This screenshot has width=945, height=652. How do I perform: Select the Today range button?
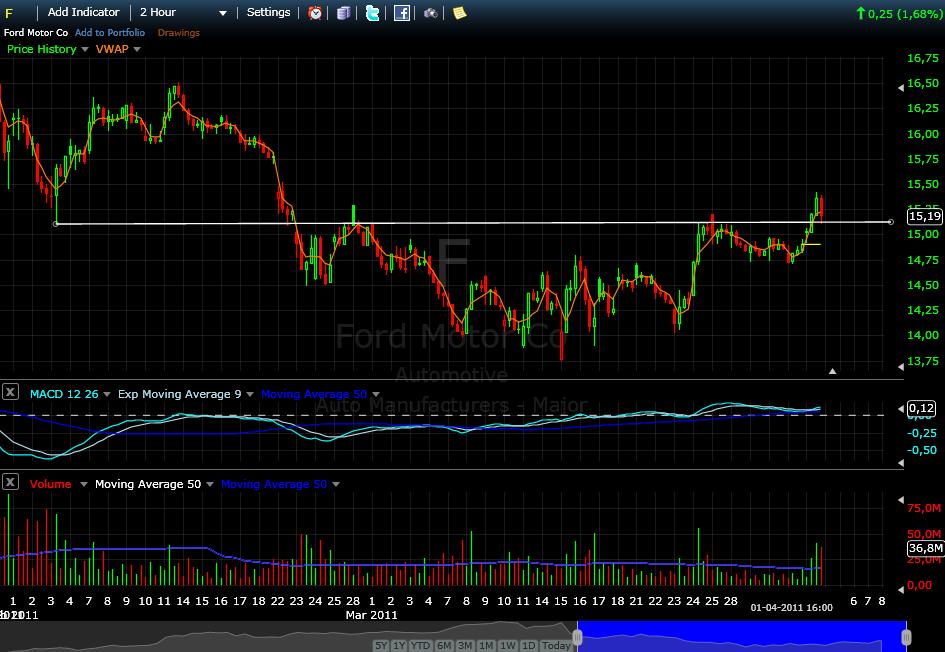click(556, 645)
